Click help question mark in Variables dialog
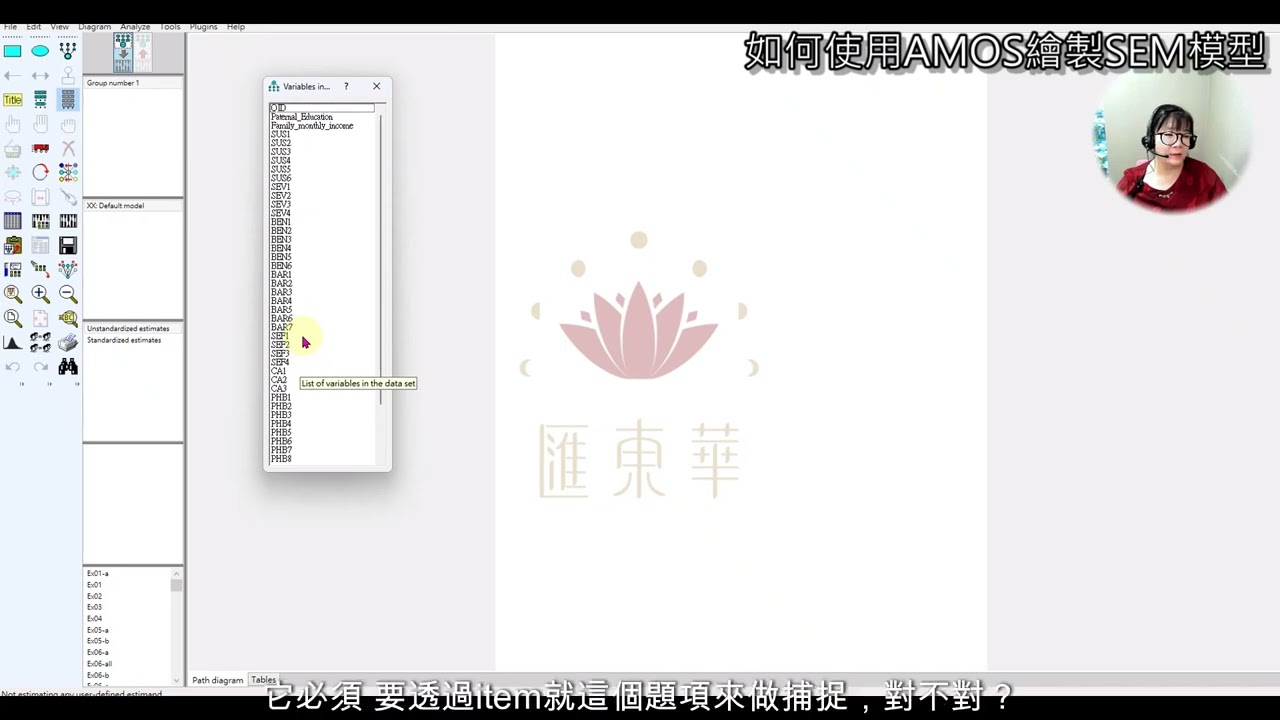Image resolution: width=1280 pixels, height=720 pixels. 346,86
